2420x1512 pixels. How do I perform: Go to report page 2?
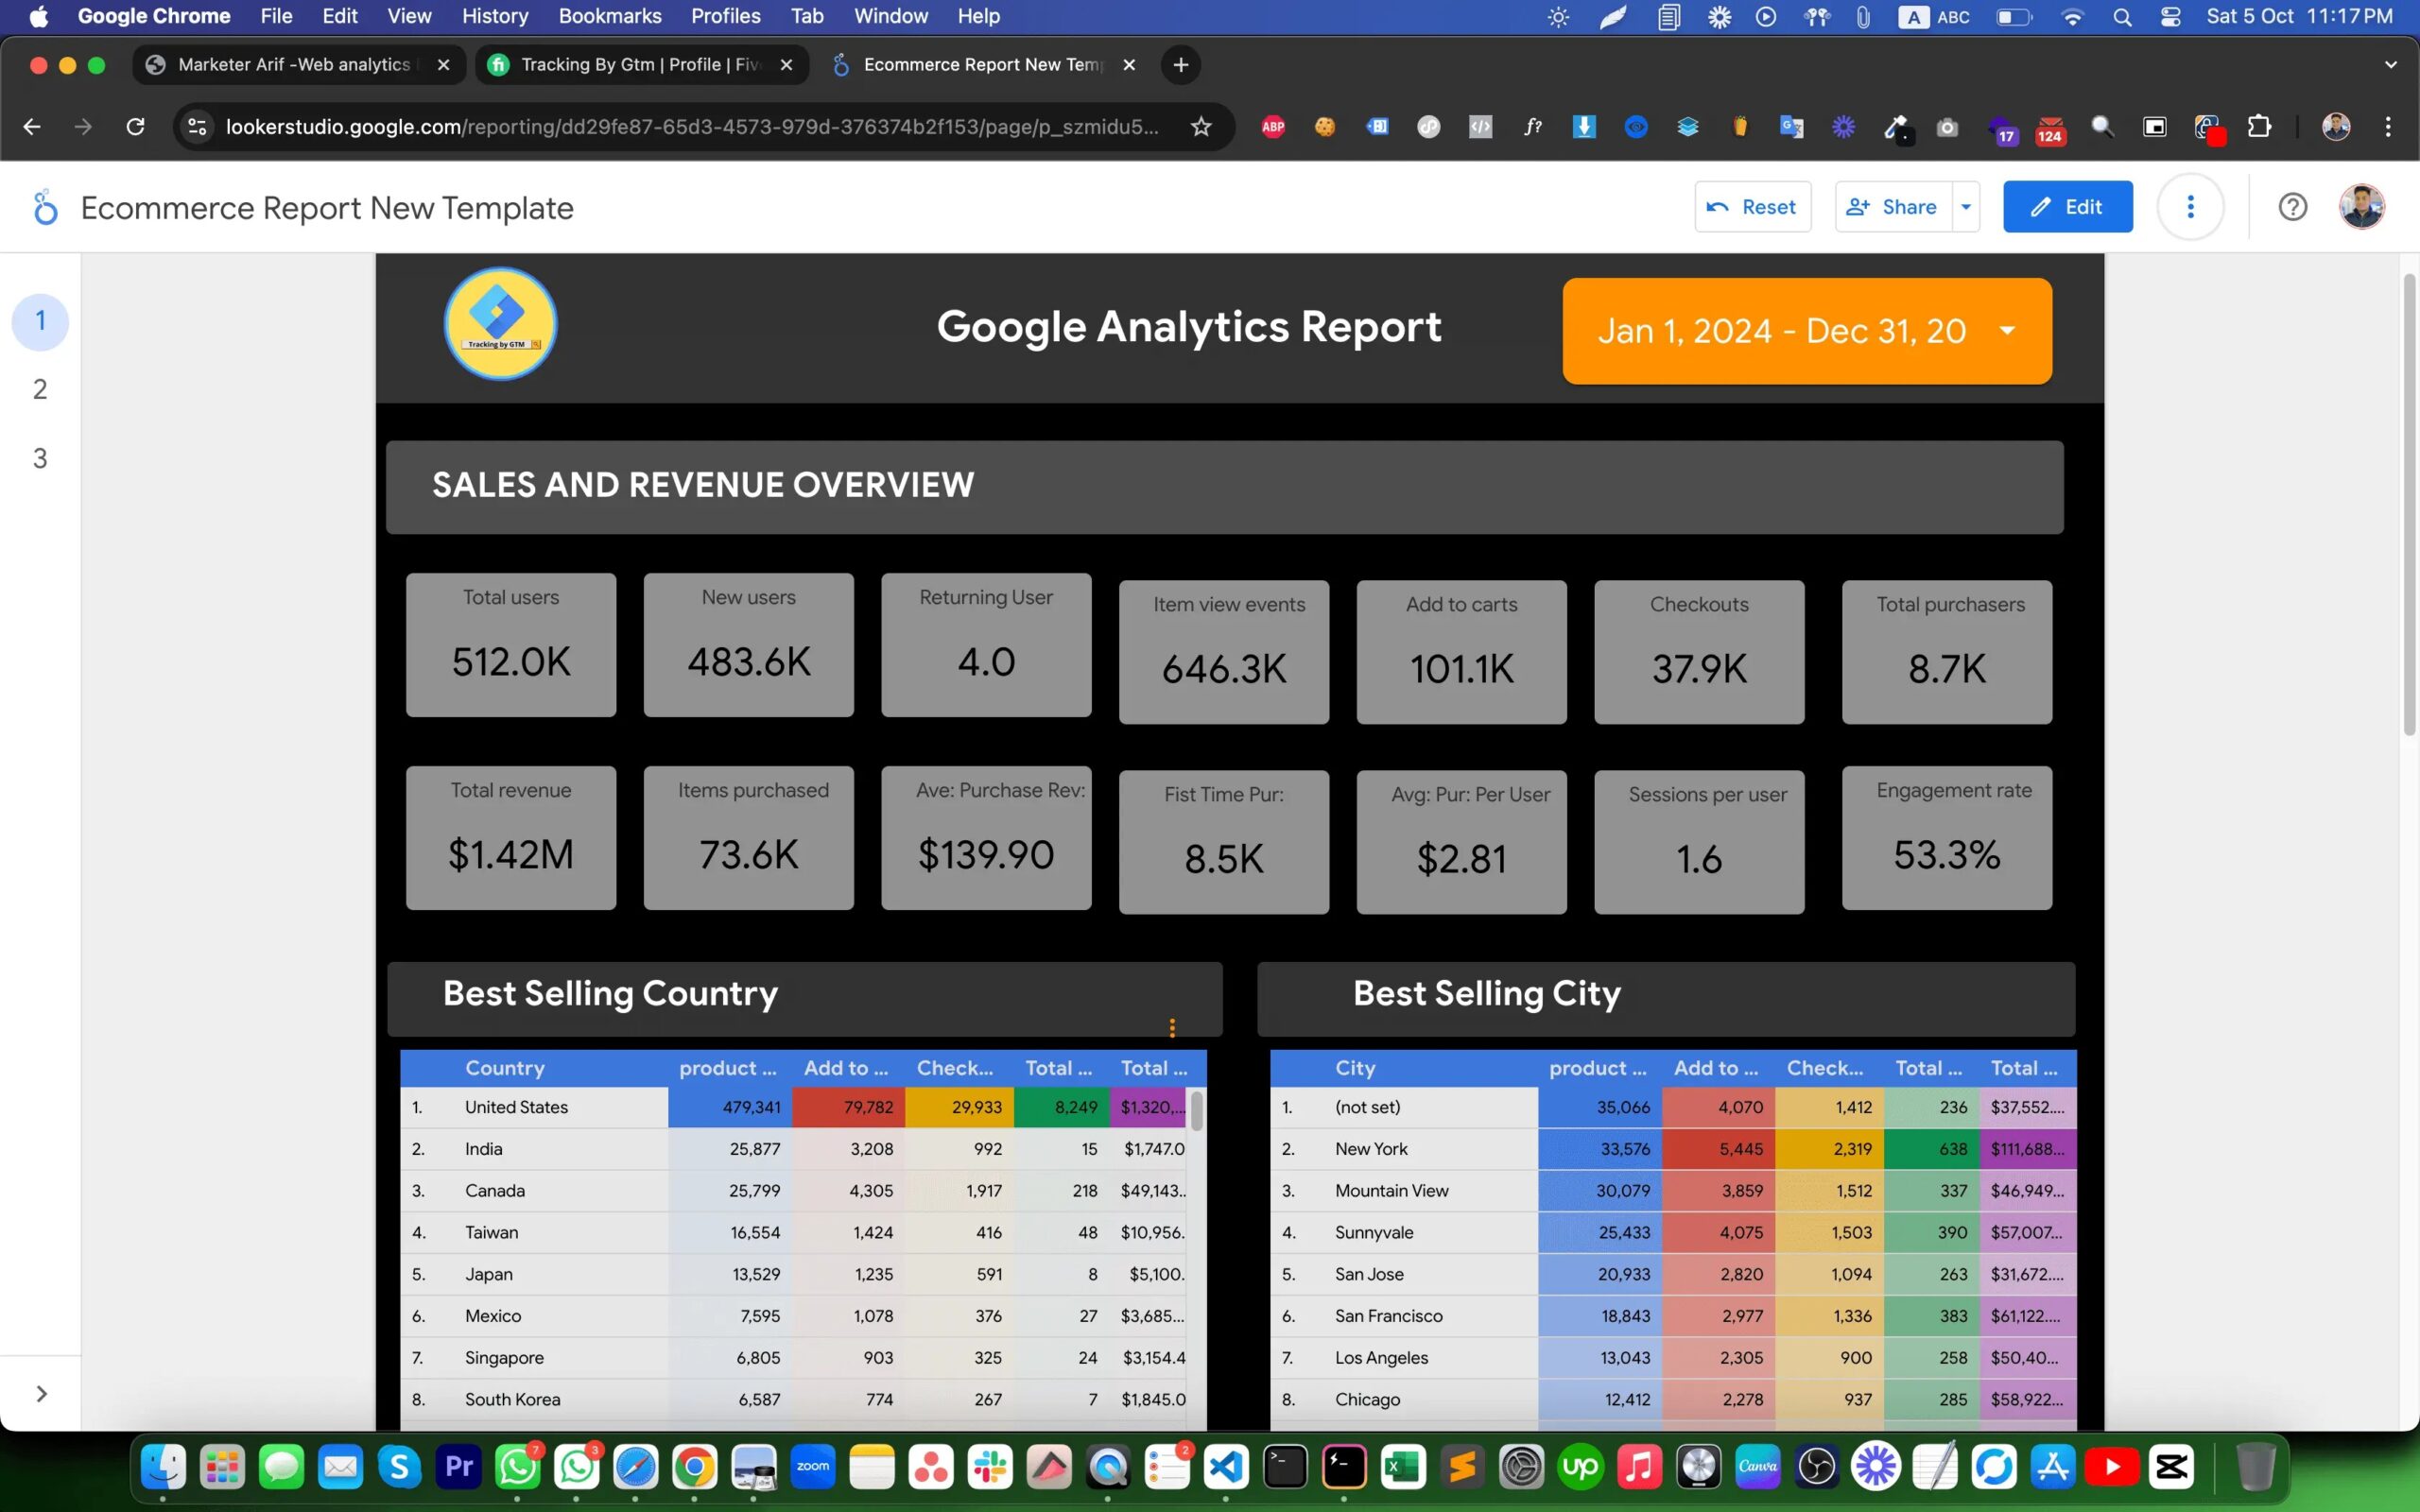tap(40, 389)
